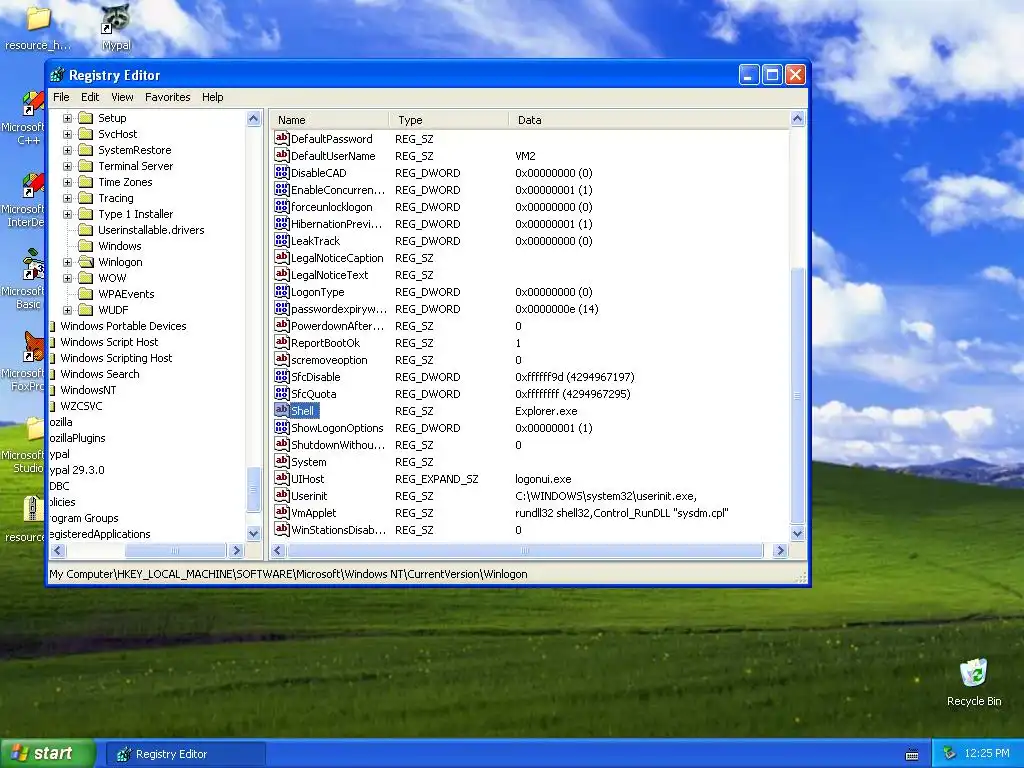This screenshot has height=768, width=1024.
Task: Expand the WUDF key
Action: point(67,310)
